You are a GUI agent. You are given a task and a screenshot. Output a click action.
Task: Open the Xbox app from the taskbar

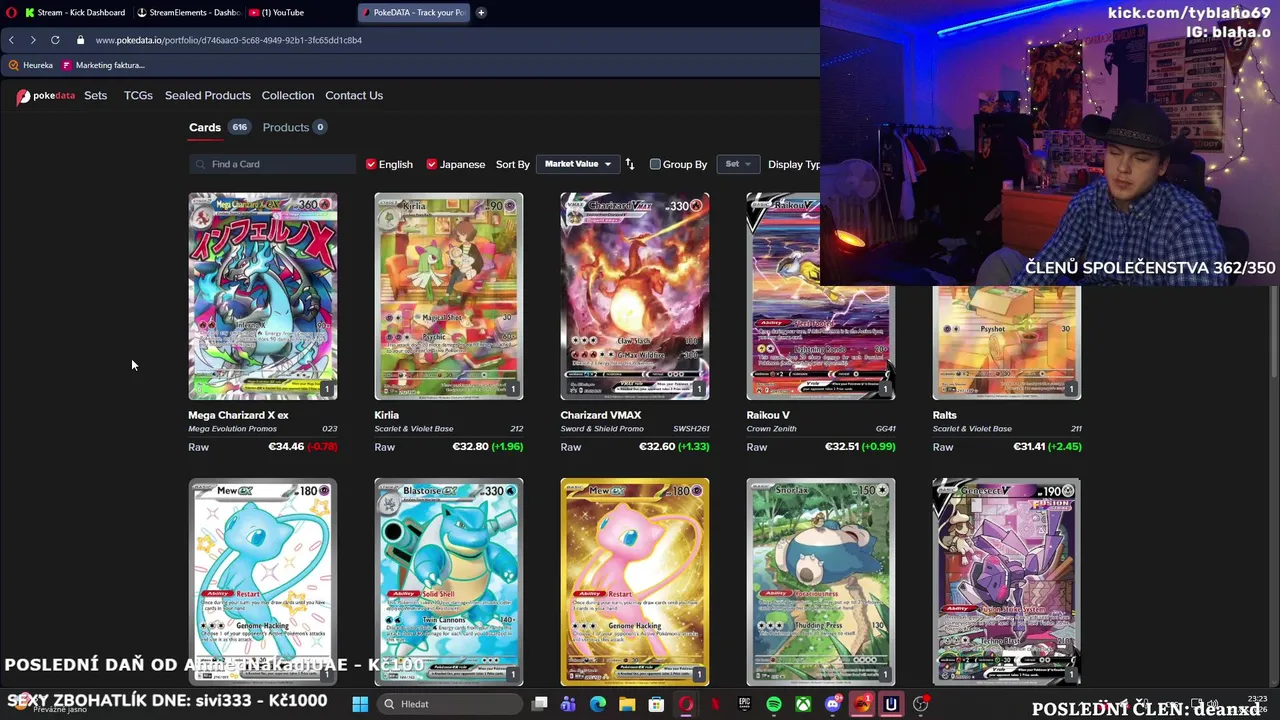pyautogui.click(x=803, y=704)
